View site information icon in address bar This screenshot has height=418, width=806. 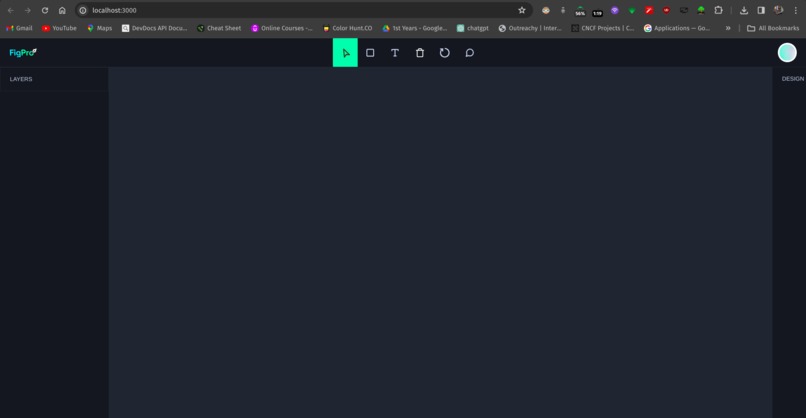83,10
